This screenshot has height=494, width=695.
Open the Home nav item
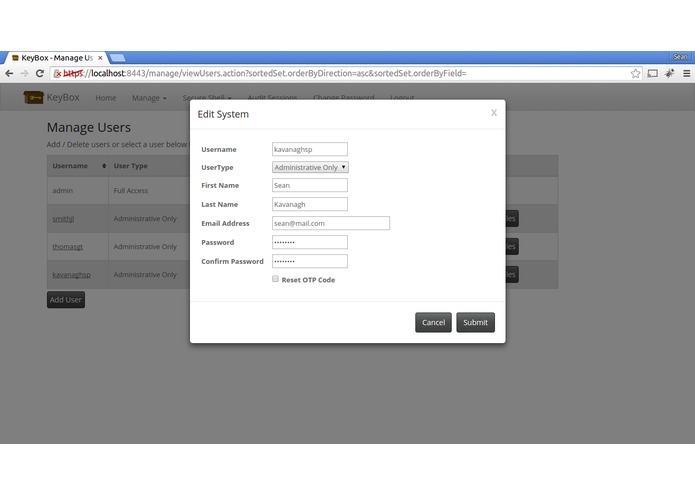tap(105, 98)
